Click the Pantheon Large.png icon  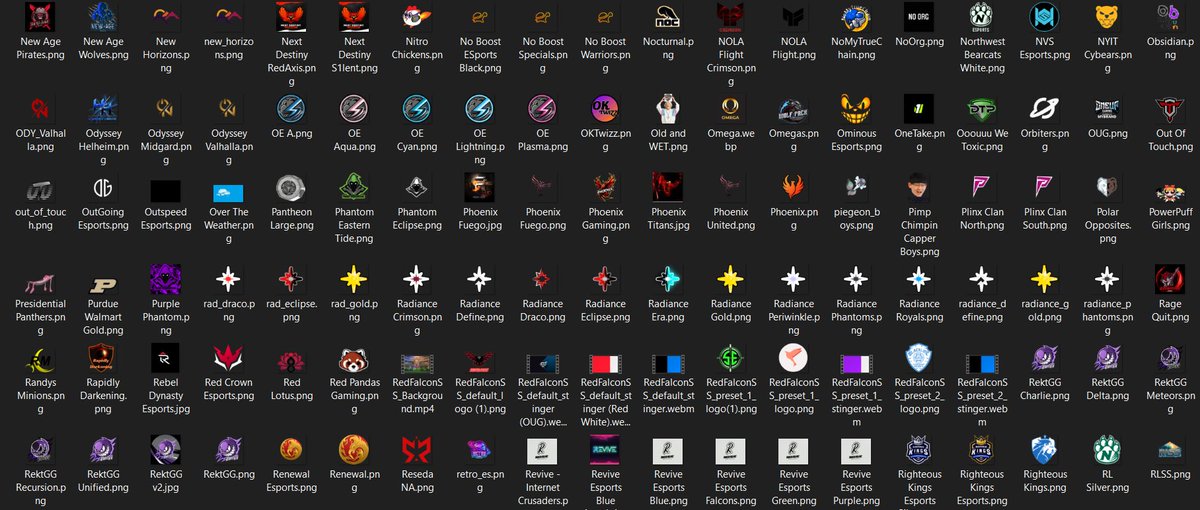291,187
